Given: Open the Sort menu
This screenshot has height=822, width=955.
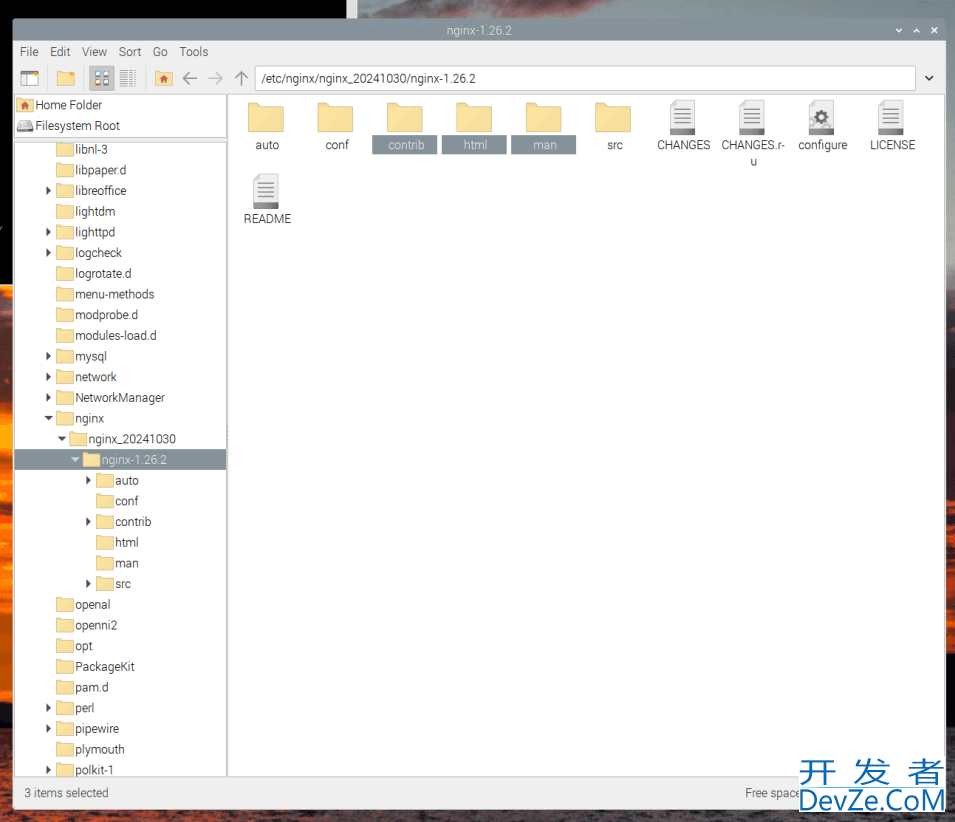Looking at the screenshot, I should (x=130, y=52).
